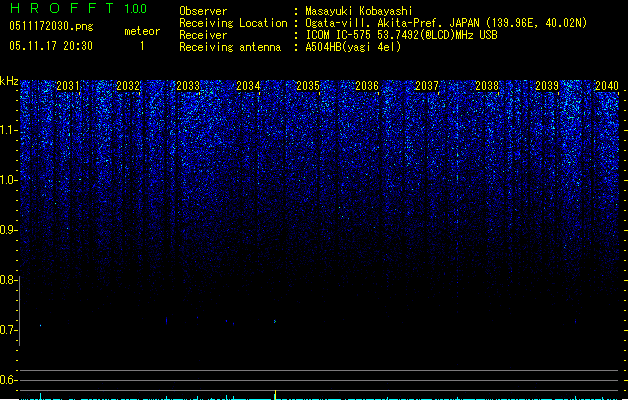Click the 2035 time marker
The image size is (629, 400).
[308, 86]
